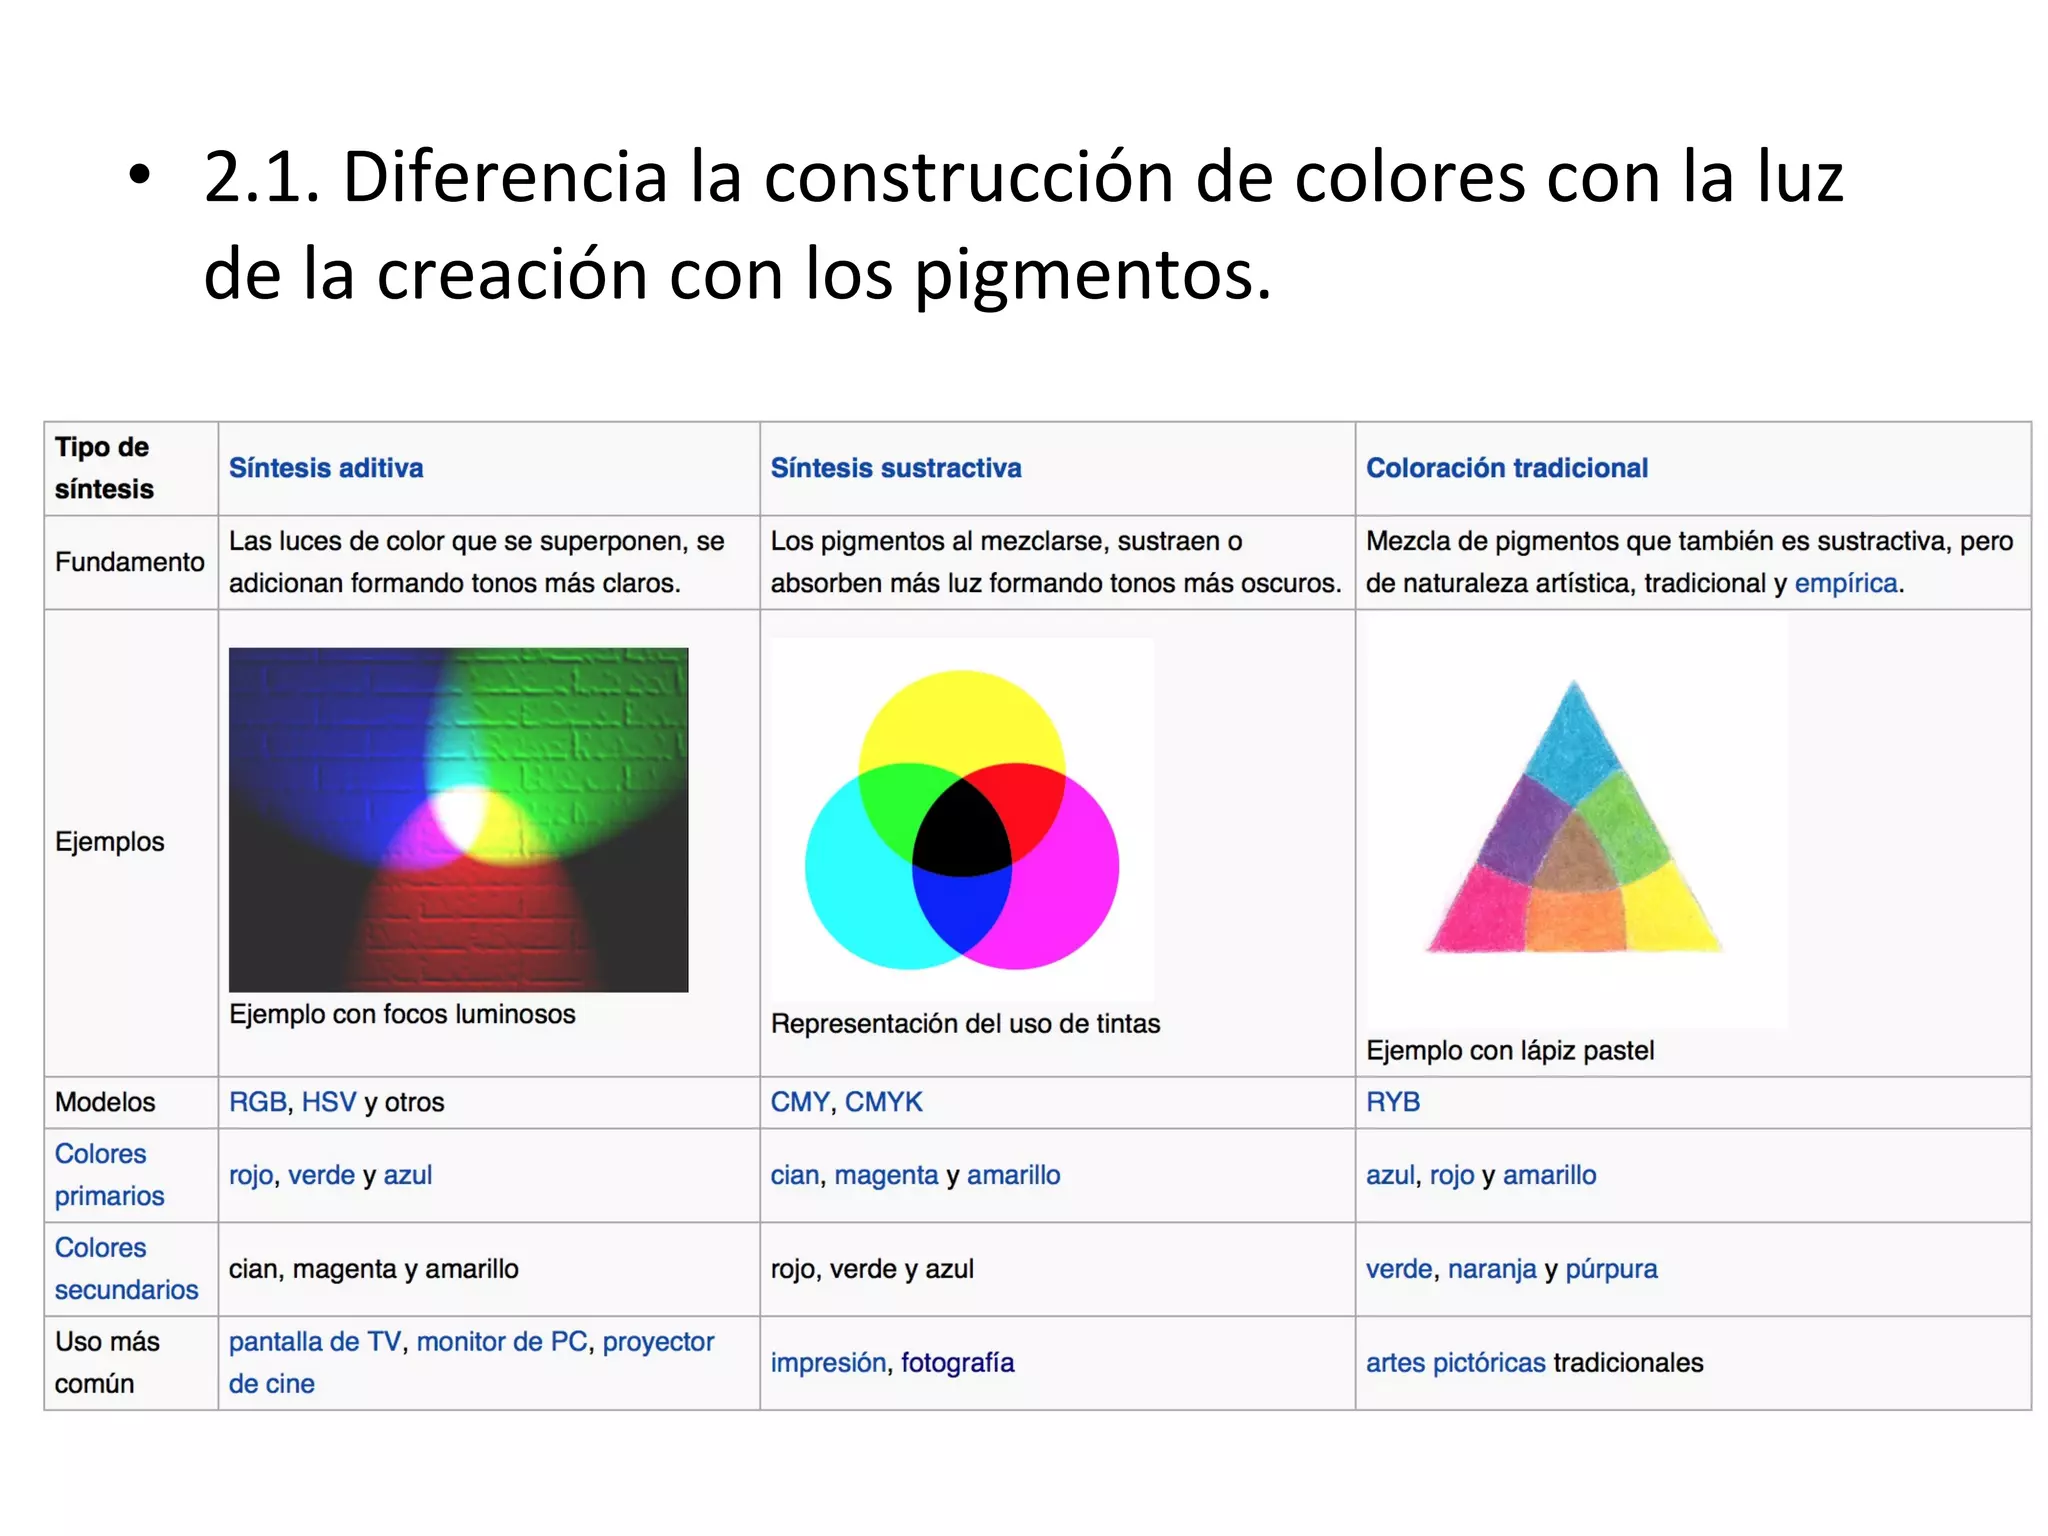
Task: Open the CMYK link
Action: tap(884, 1102)
